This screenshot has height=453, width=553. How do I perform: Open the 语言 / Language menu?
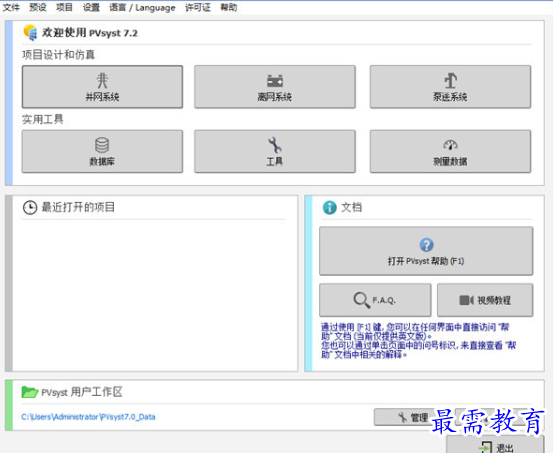click(142, 7)
